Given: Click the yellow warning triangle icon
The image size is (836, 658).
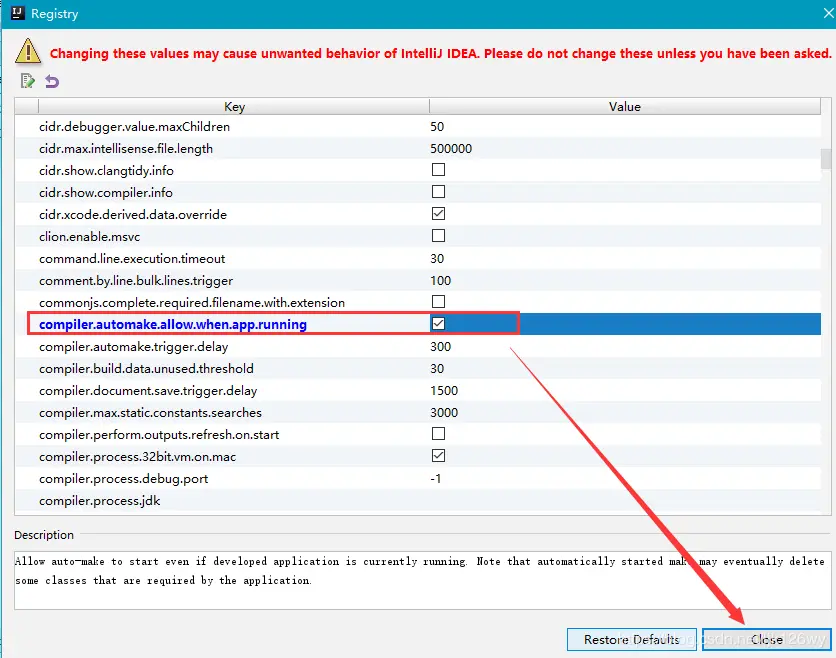Looking at the screenshot, I should (28, 52).
